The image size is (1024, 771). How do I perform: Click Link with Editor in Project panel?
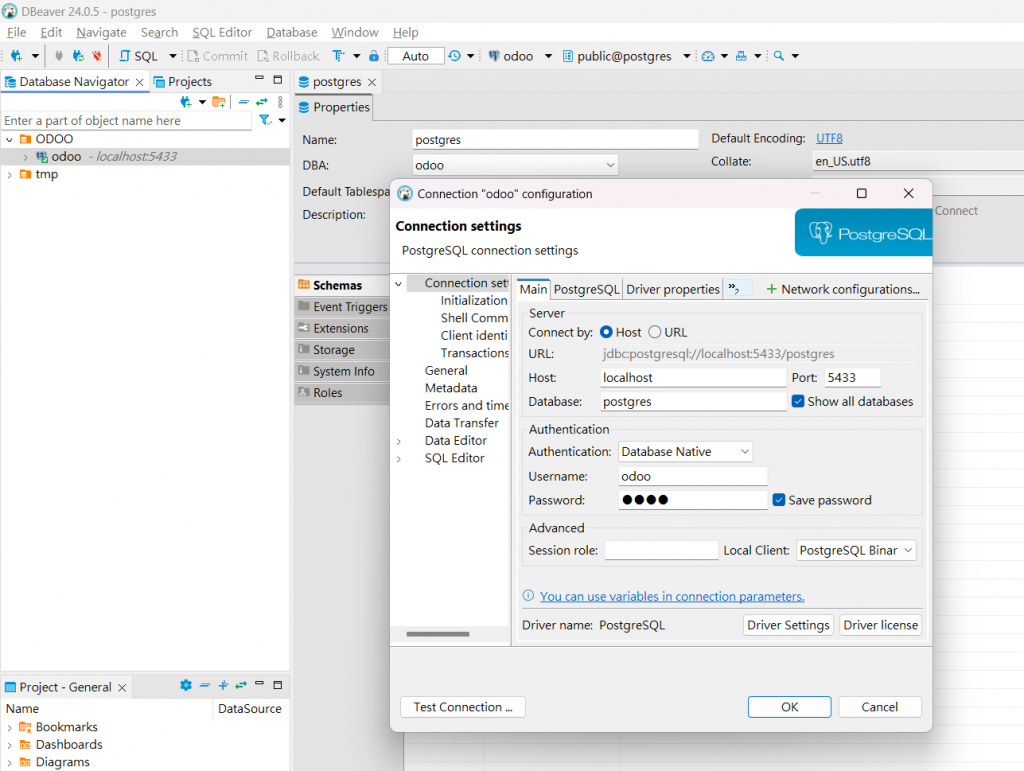tap(241, 685)
